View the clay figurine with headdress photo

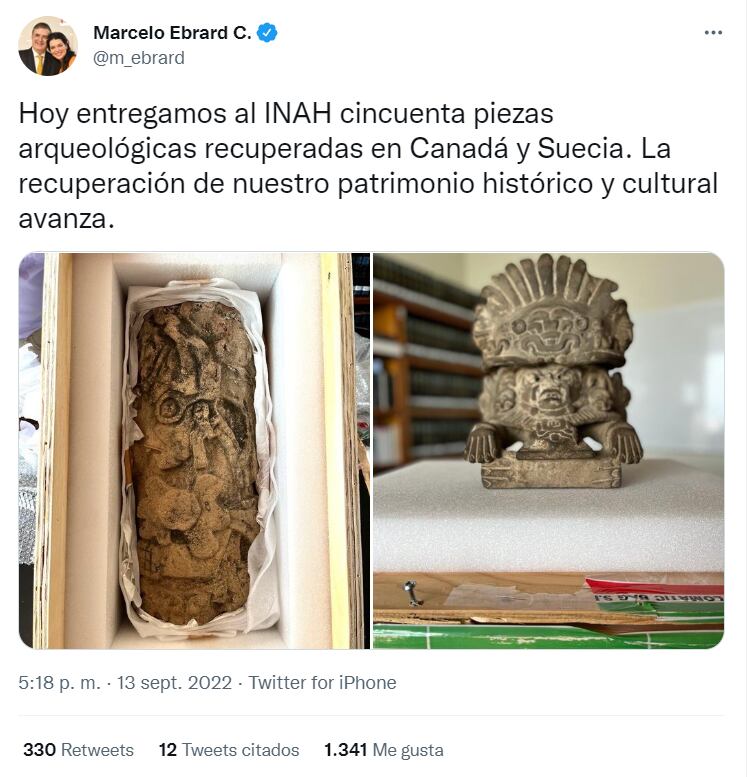point(549,450)
